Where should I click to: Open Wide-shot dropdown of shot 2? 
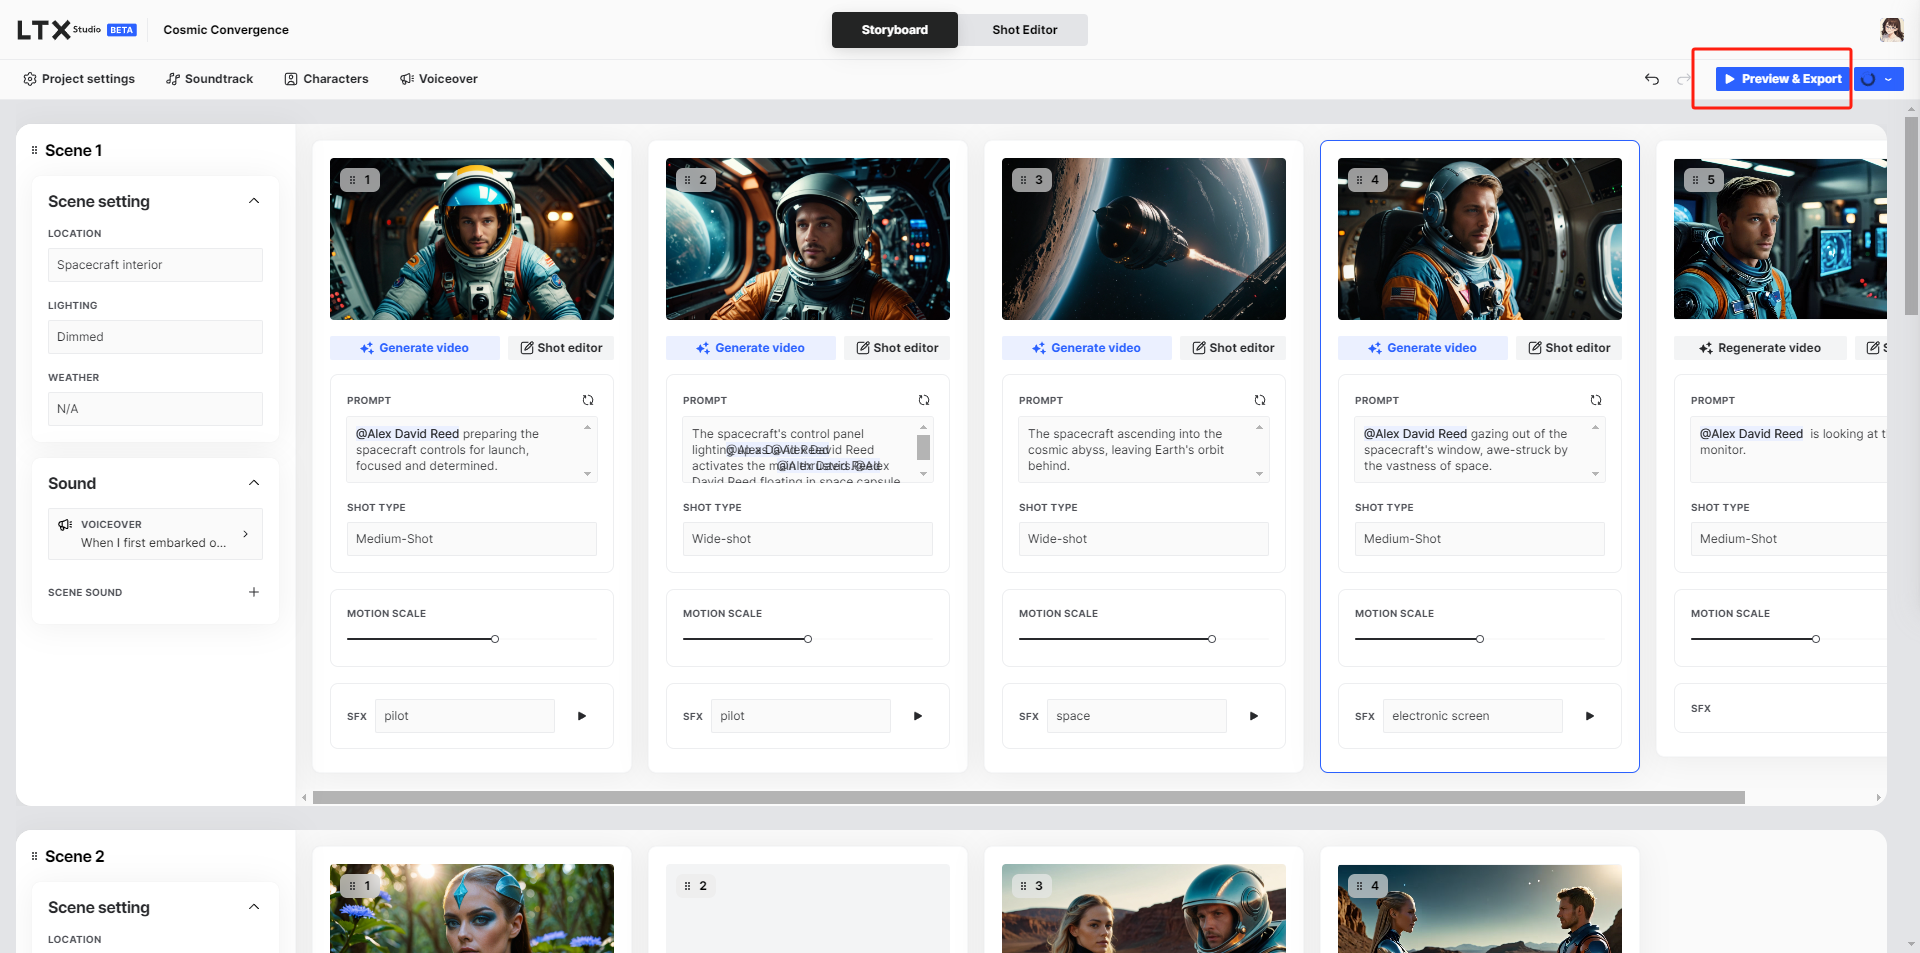click(808, 539)
